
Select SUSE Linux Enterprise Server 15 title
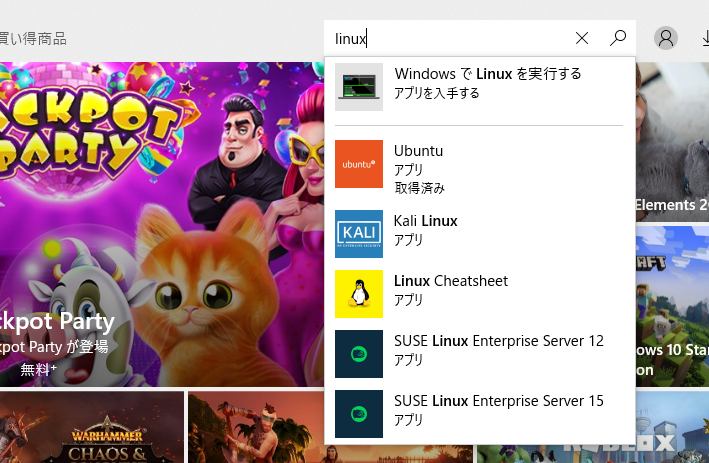click(499, 401)
